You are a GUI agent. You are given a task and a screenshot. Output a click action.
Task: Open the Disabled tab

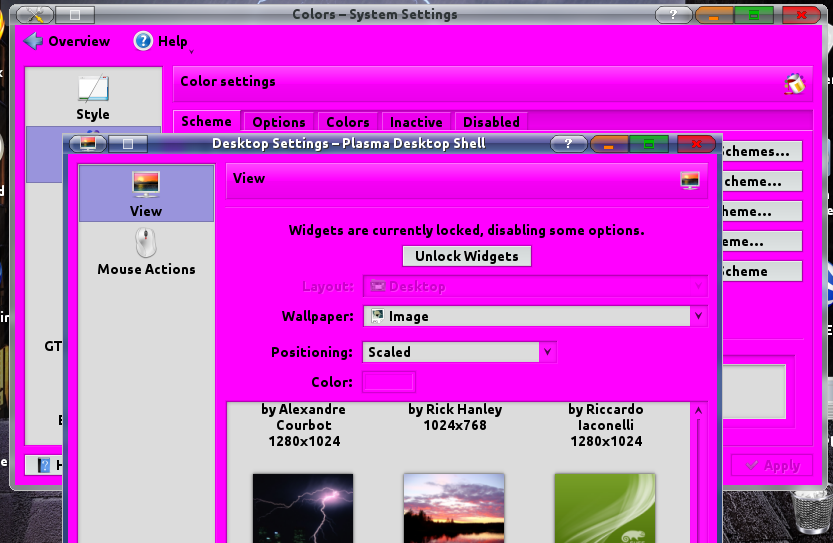491,122
